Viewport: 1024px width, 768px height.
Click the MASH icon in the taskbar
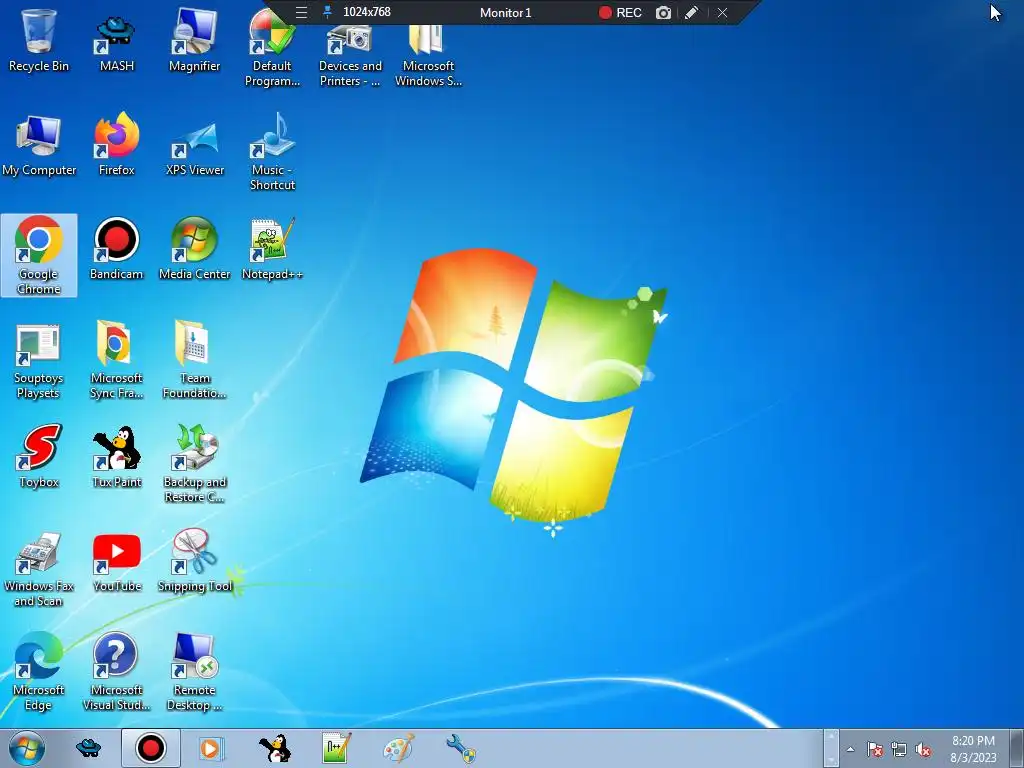click(x=88, y=748)
